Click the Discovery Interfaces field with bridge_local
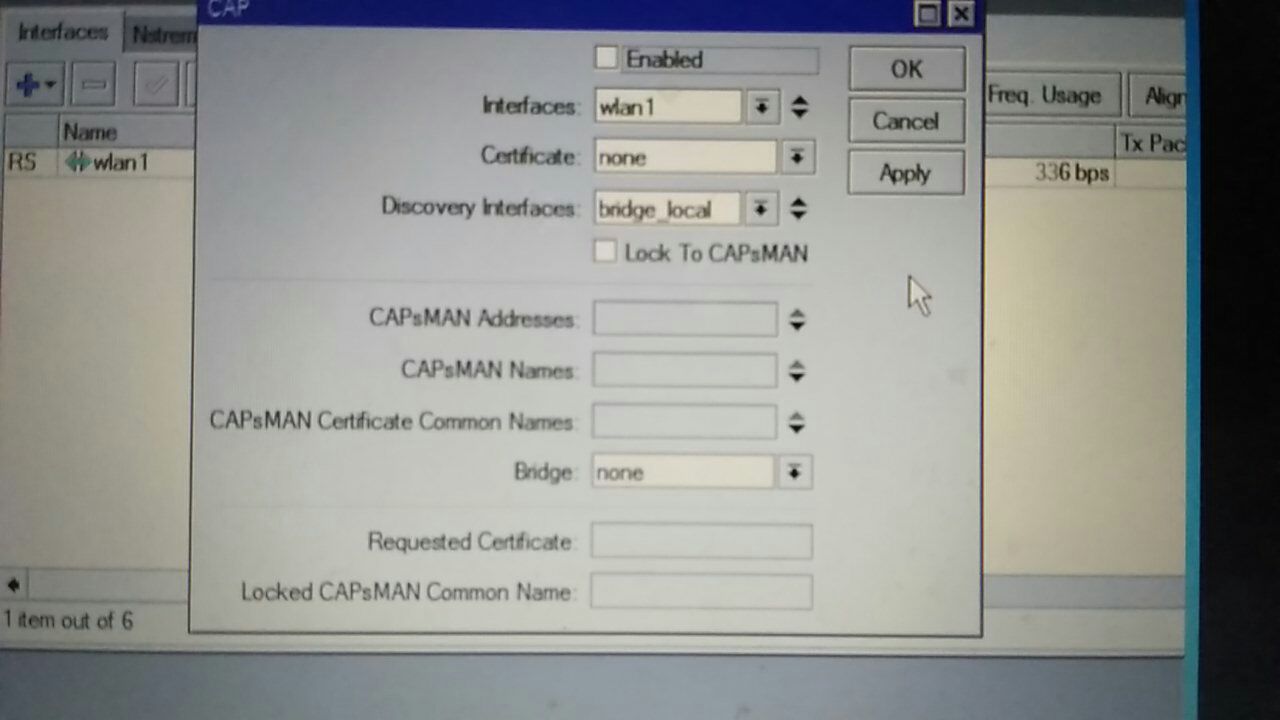 coord(668,208)
